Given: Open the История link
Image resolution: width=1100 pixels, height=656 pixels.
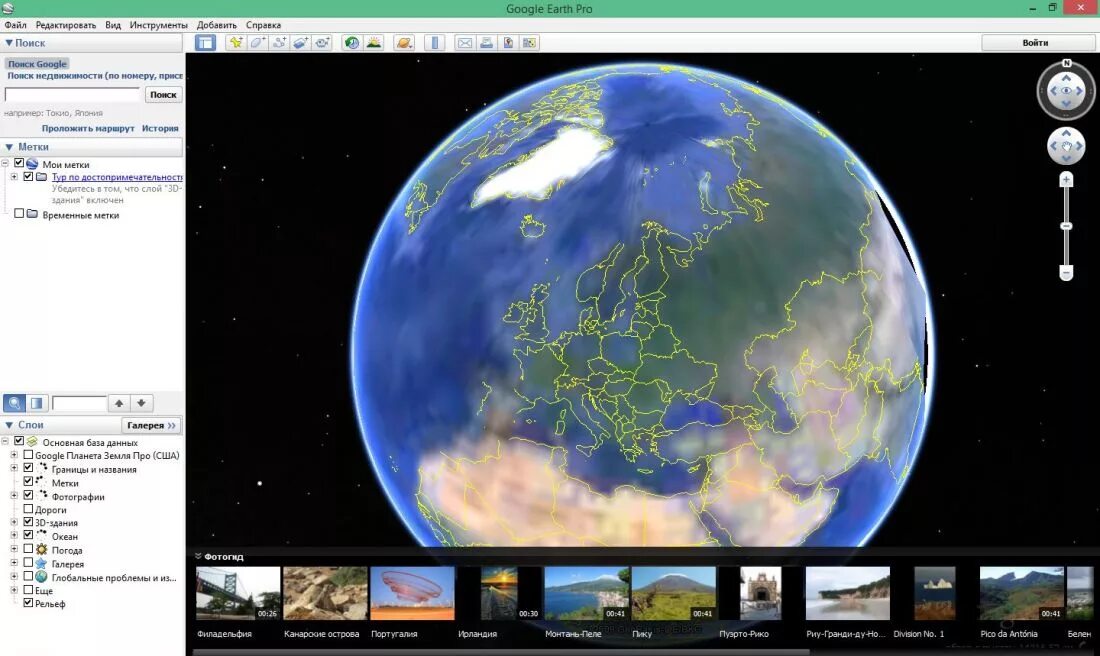Looking at the screenshot, I should tap(160, 128).
